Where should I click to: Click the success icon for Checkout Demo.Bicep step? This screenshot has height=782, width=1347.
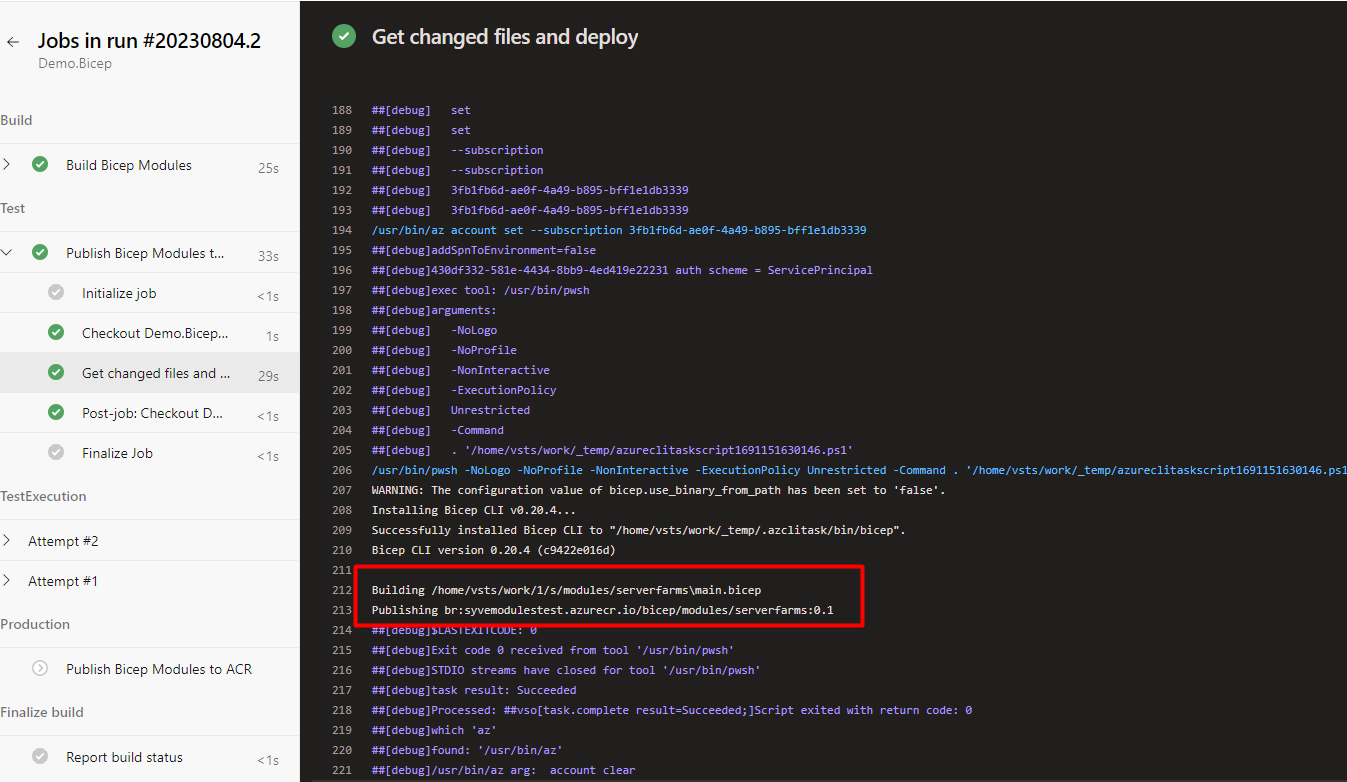click(x=55, y=331)
